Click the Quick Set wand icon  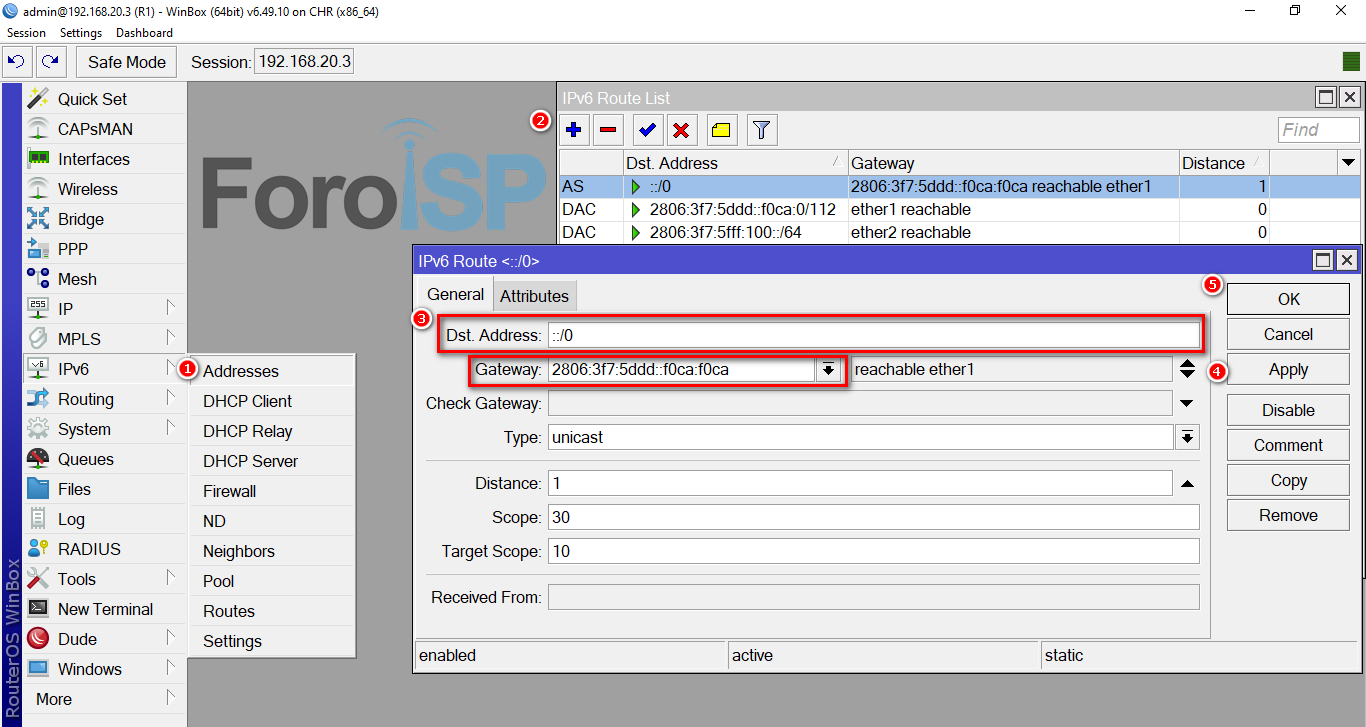tap(38, 99)
